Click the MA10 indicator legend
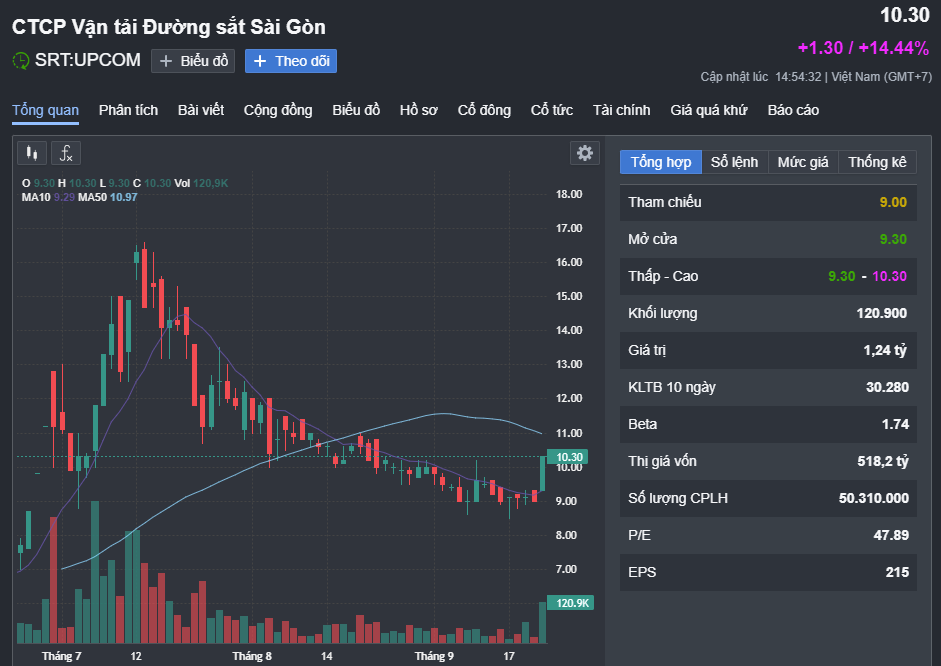The width and height of the screenshot is (941, 666). click(x=48, y=197)
